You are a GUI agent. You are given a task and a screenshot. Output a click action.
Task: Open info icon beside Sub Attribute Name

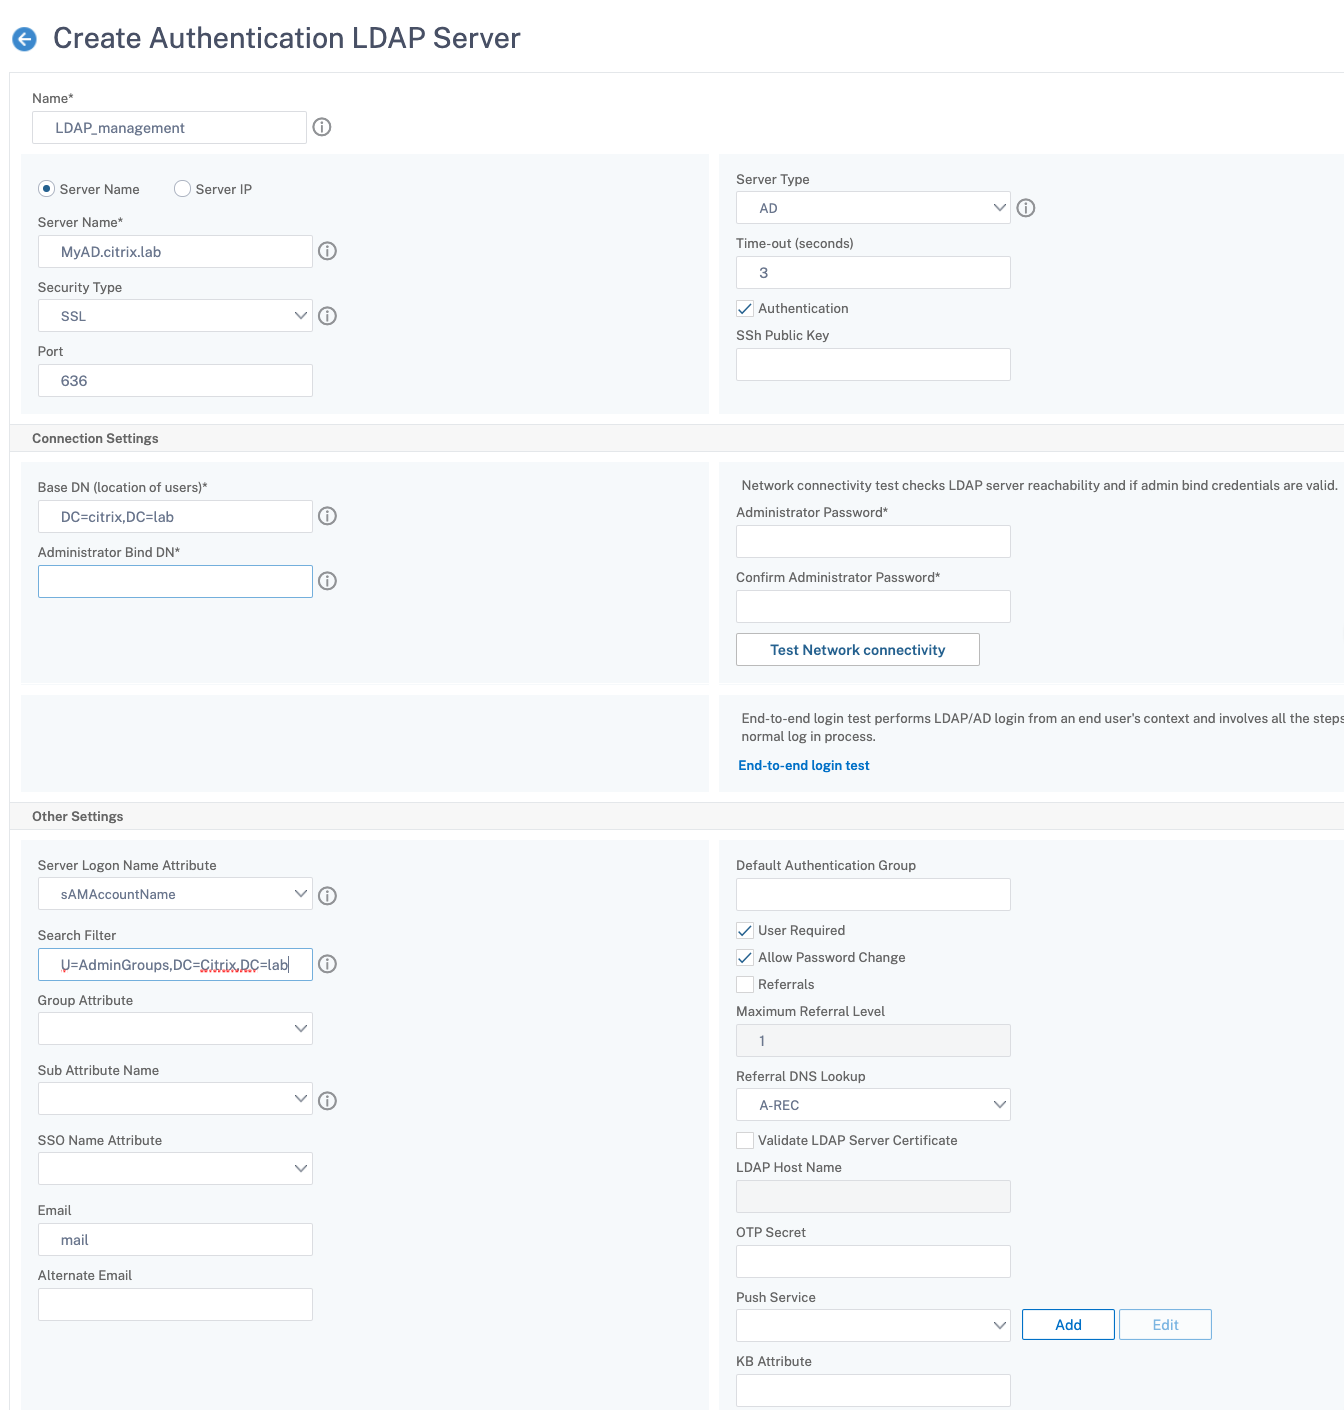tap(327, 1101)
